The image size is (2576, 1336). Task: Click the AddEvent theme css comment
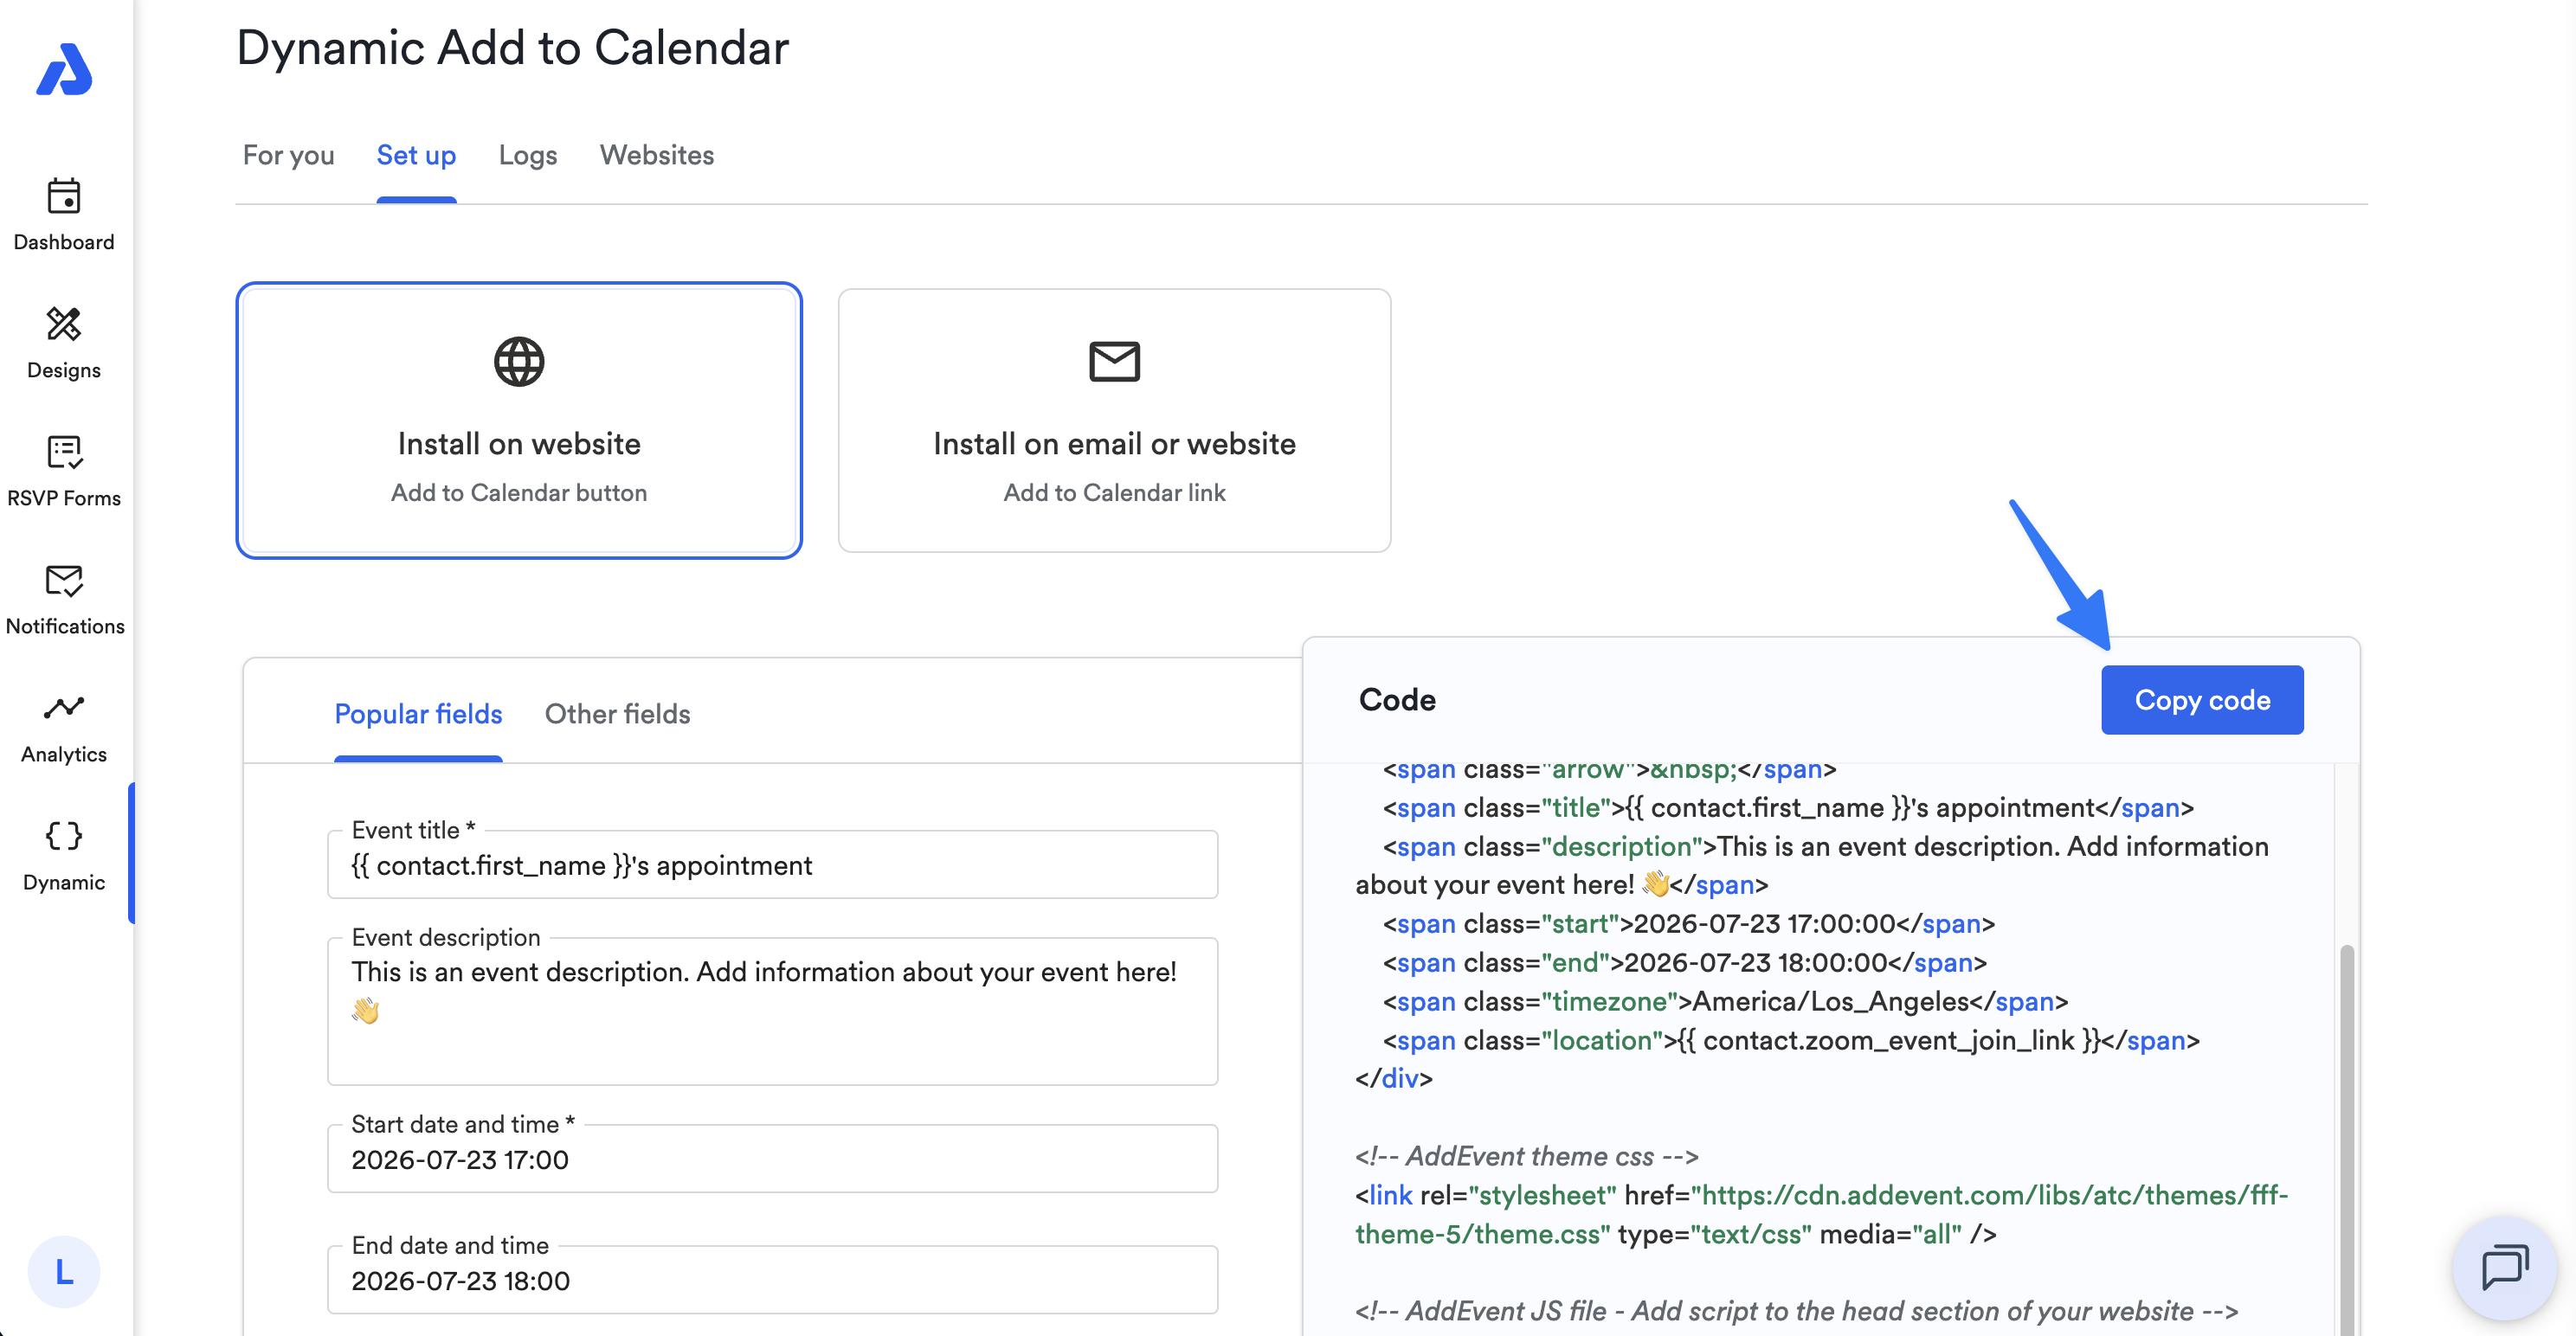click(x=1526, y=1156)
